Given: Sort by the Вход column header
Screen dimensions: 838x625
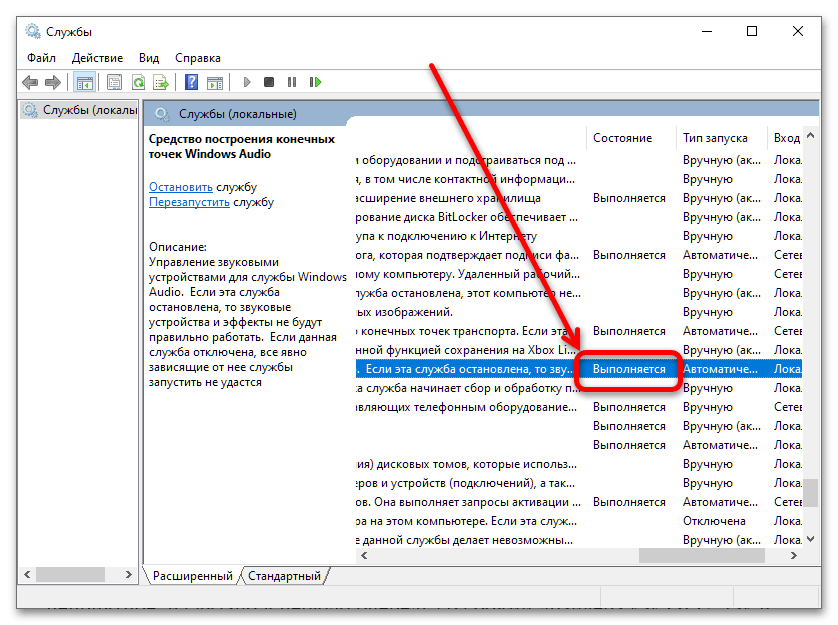Looking at the screenshot, I should click(x=786, y=138).
